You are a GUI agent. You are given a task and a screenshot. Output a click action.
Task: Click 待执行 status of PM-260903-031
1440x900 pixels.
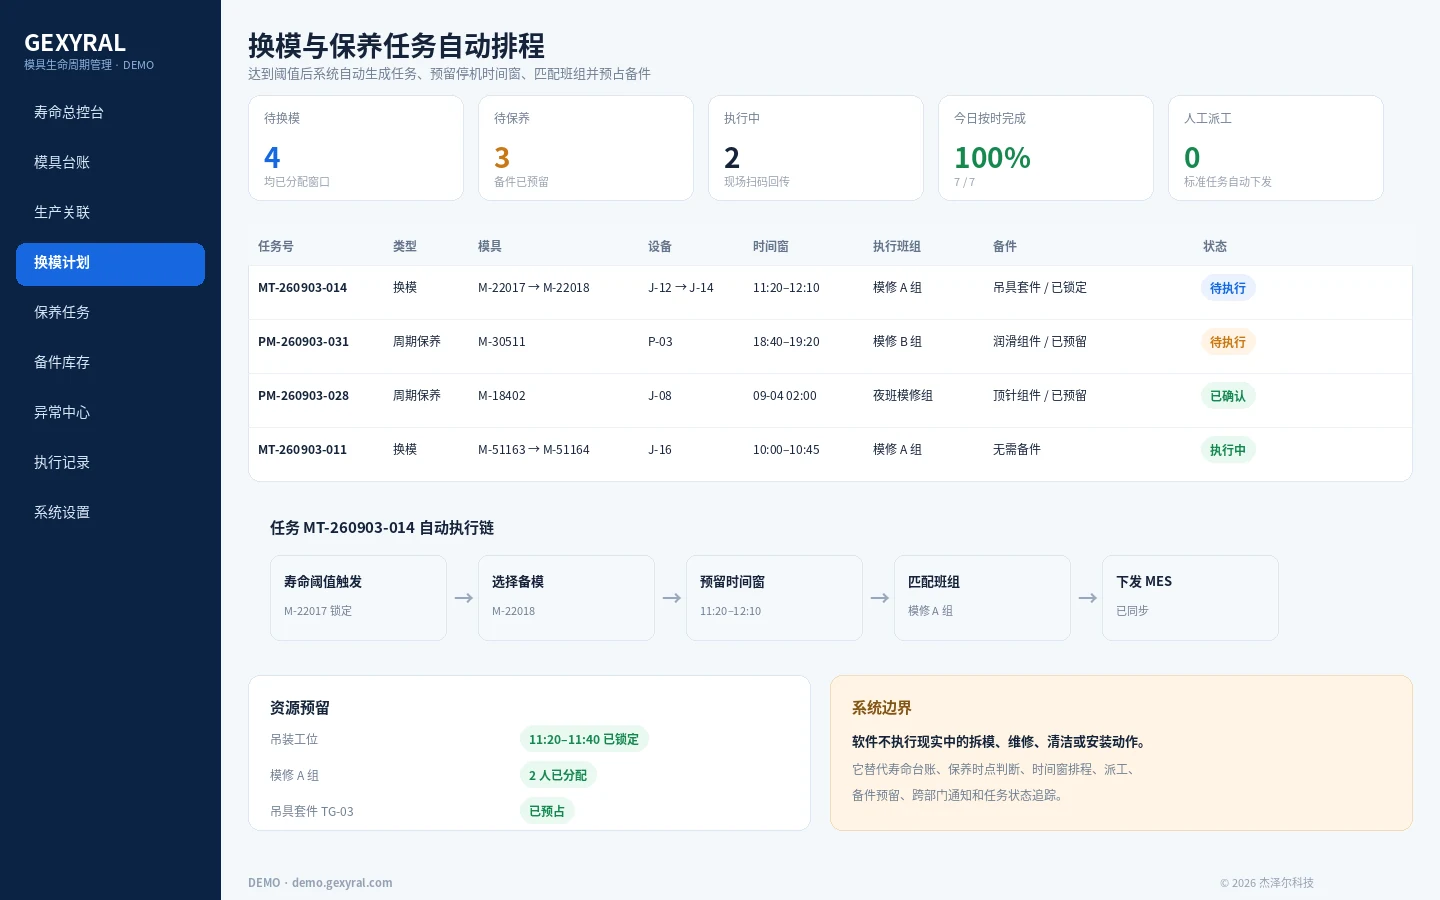click(x=1228, y=342)
